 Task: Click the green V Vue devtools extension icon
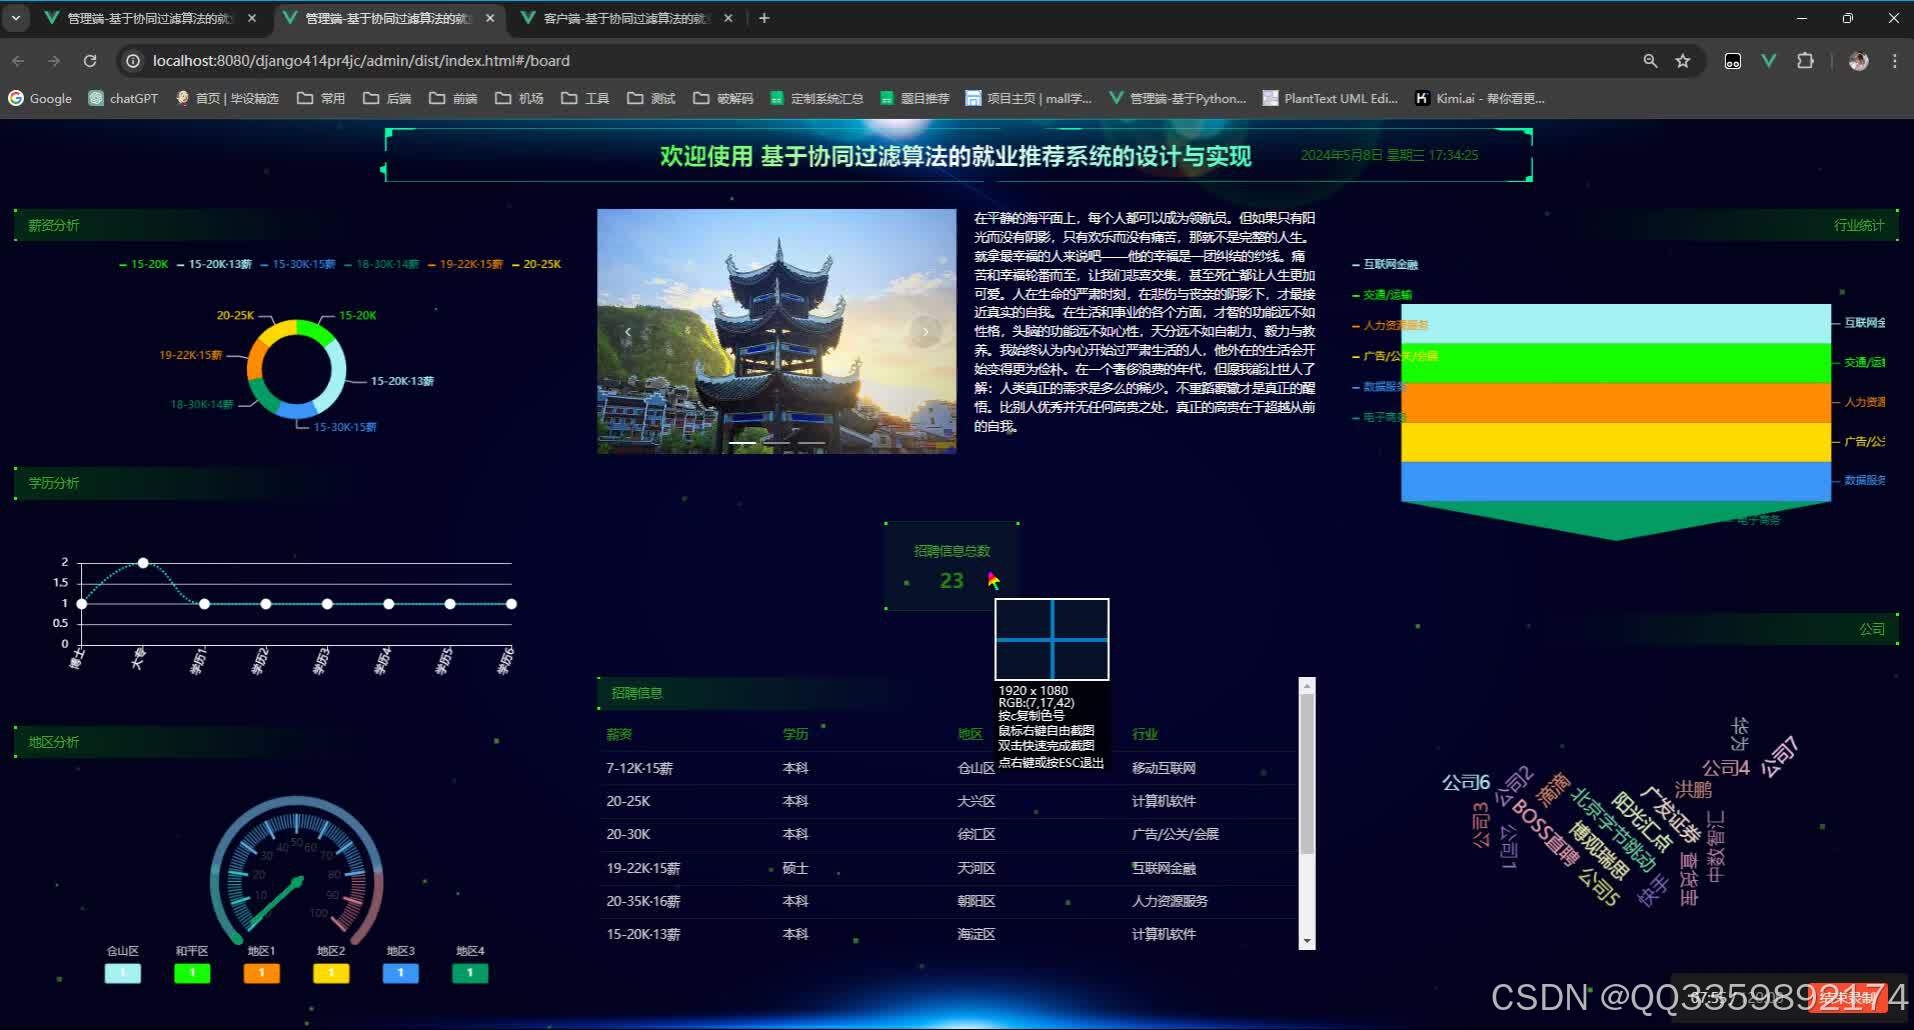1769,61
